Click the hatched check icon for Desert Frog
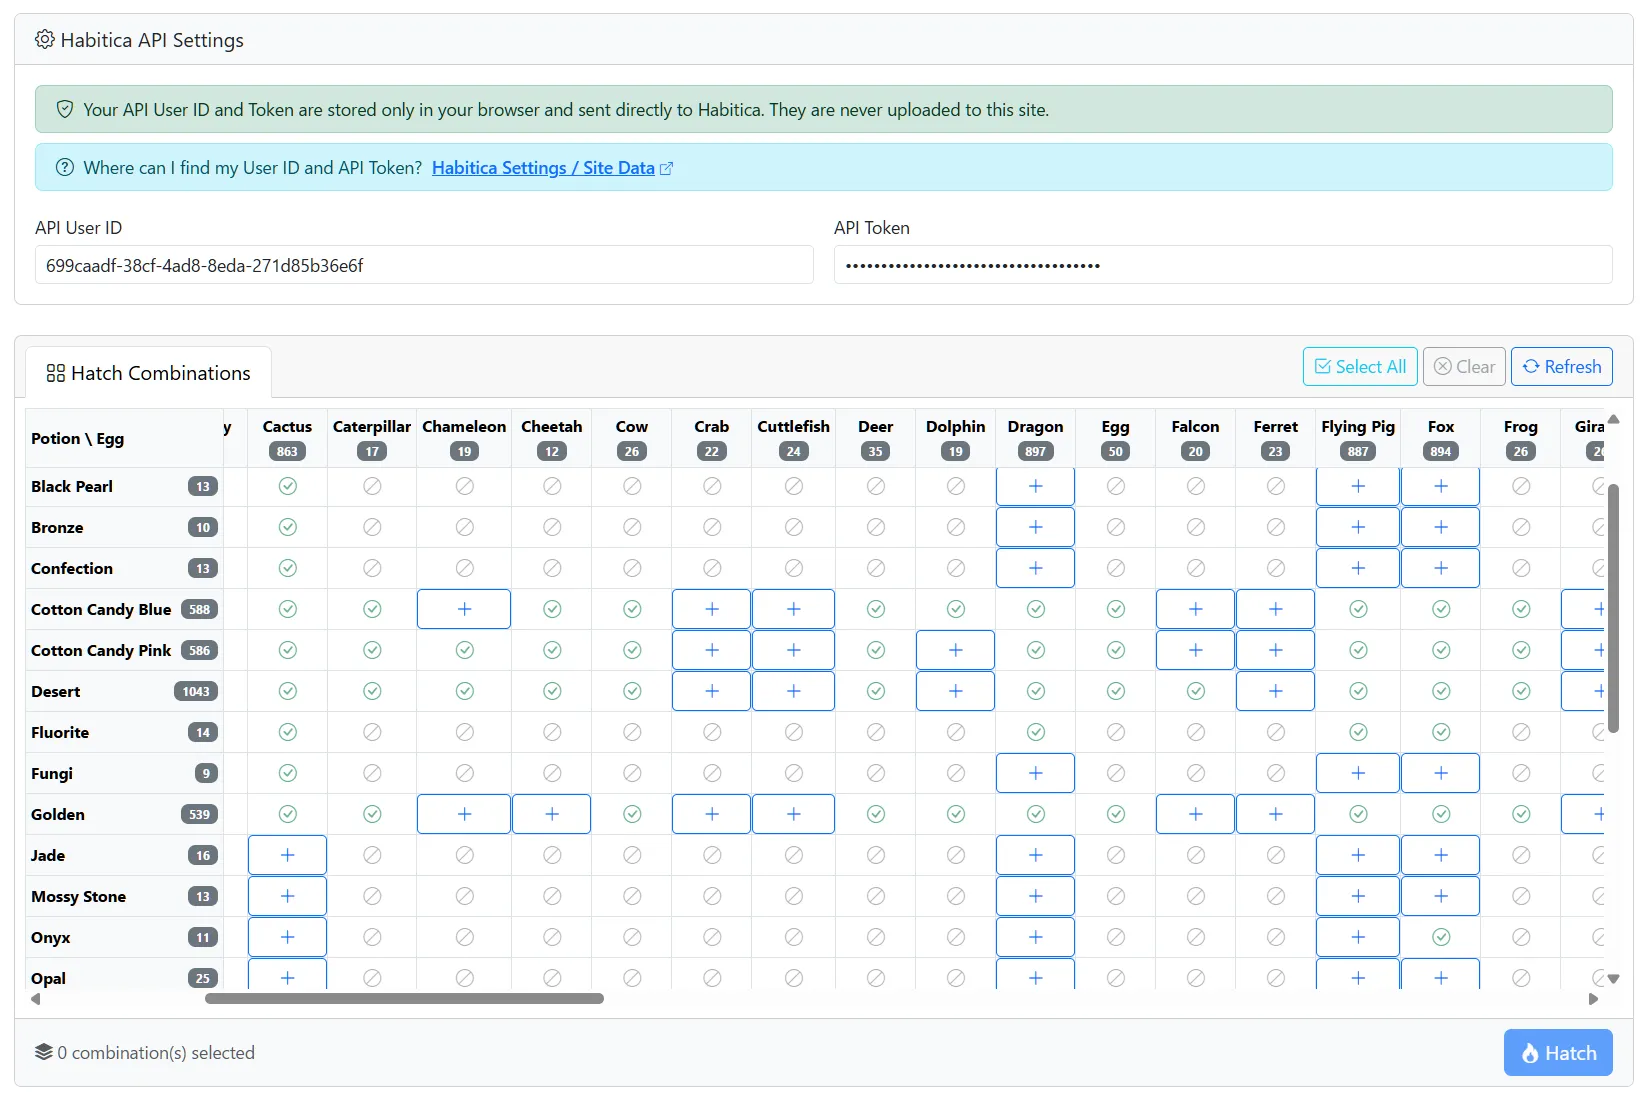The width and height of the screenshot is (1647, 1101). coord(1521,691)
